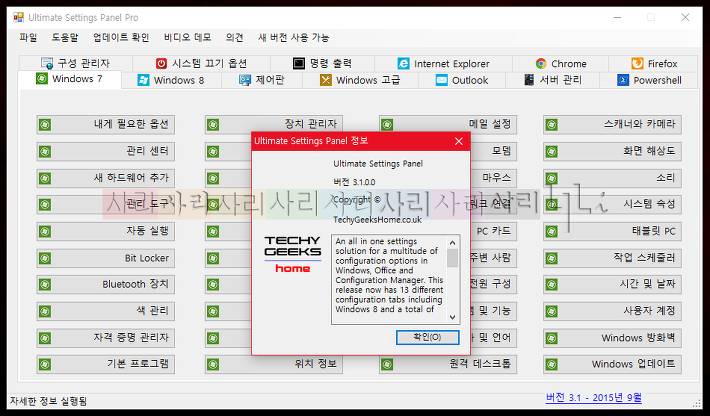Click the scroll down arrow in description box
Viewport: 710px width, 416px height.
click(452, 317)
